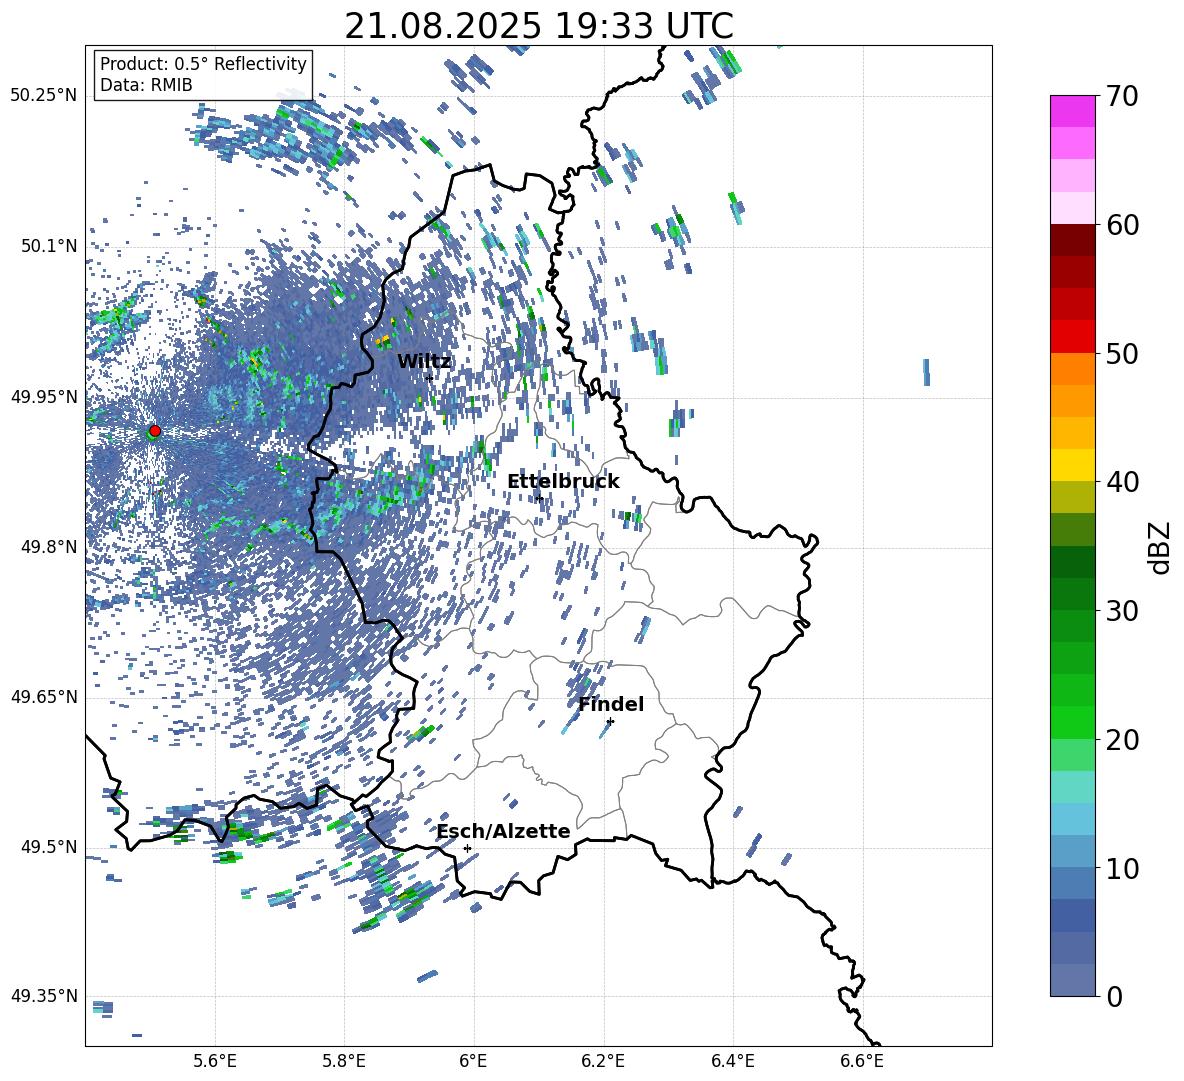Click the 6.2°E longitude label

point(603,1061)
